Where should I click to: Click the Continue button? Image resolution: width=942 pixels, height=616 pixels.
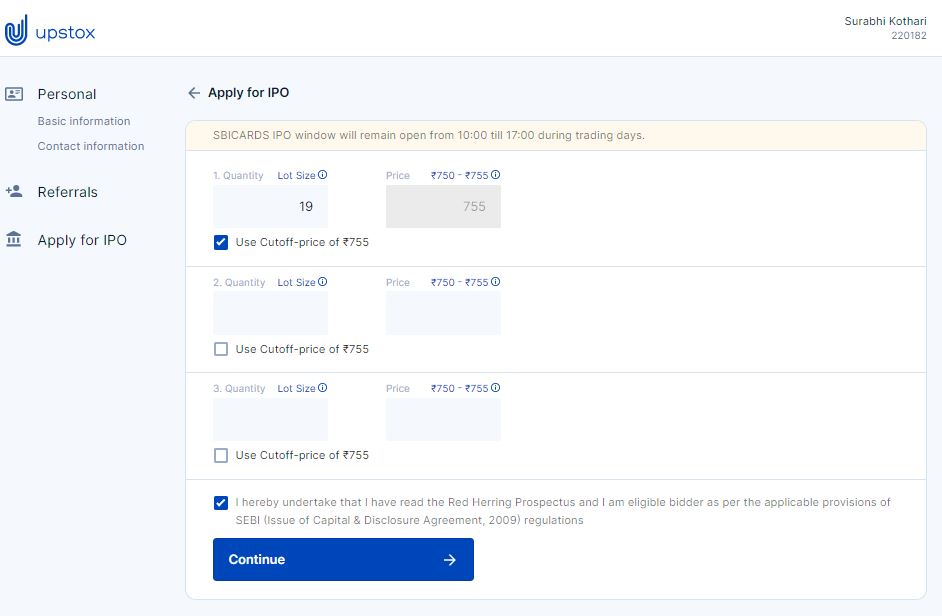click(343, 560)
